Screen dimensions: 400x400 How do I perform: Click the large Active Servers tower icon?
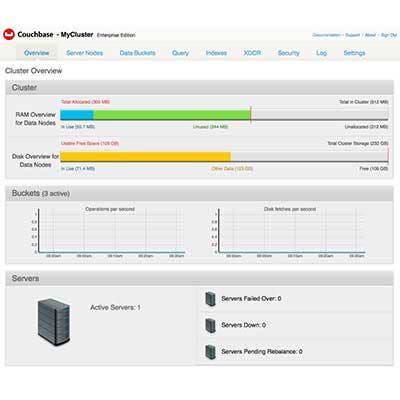coord(54,321)
